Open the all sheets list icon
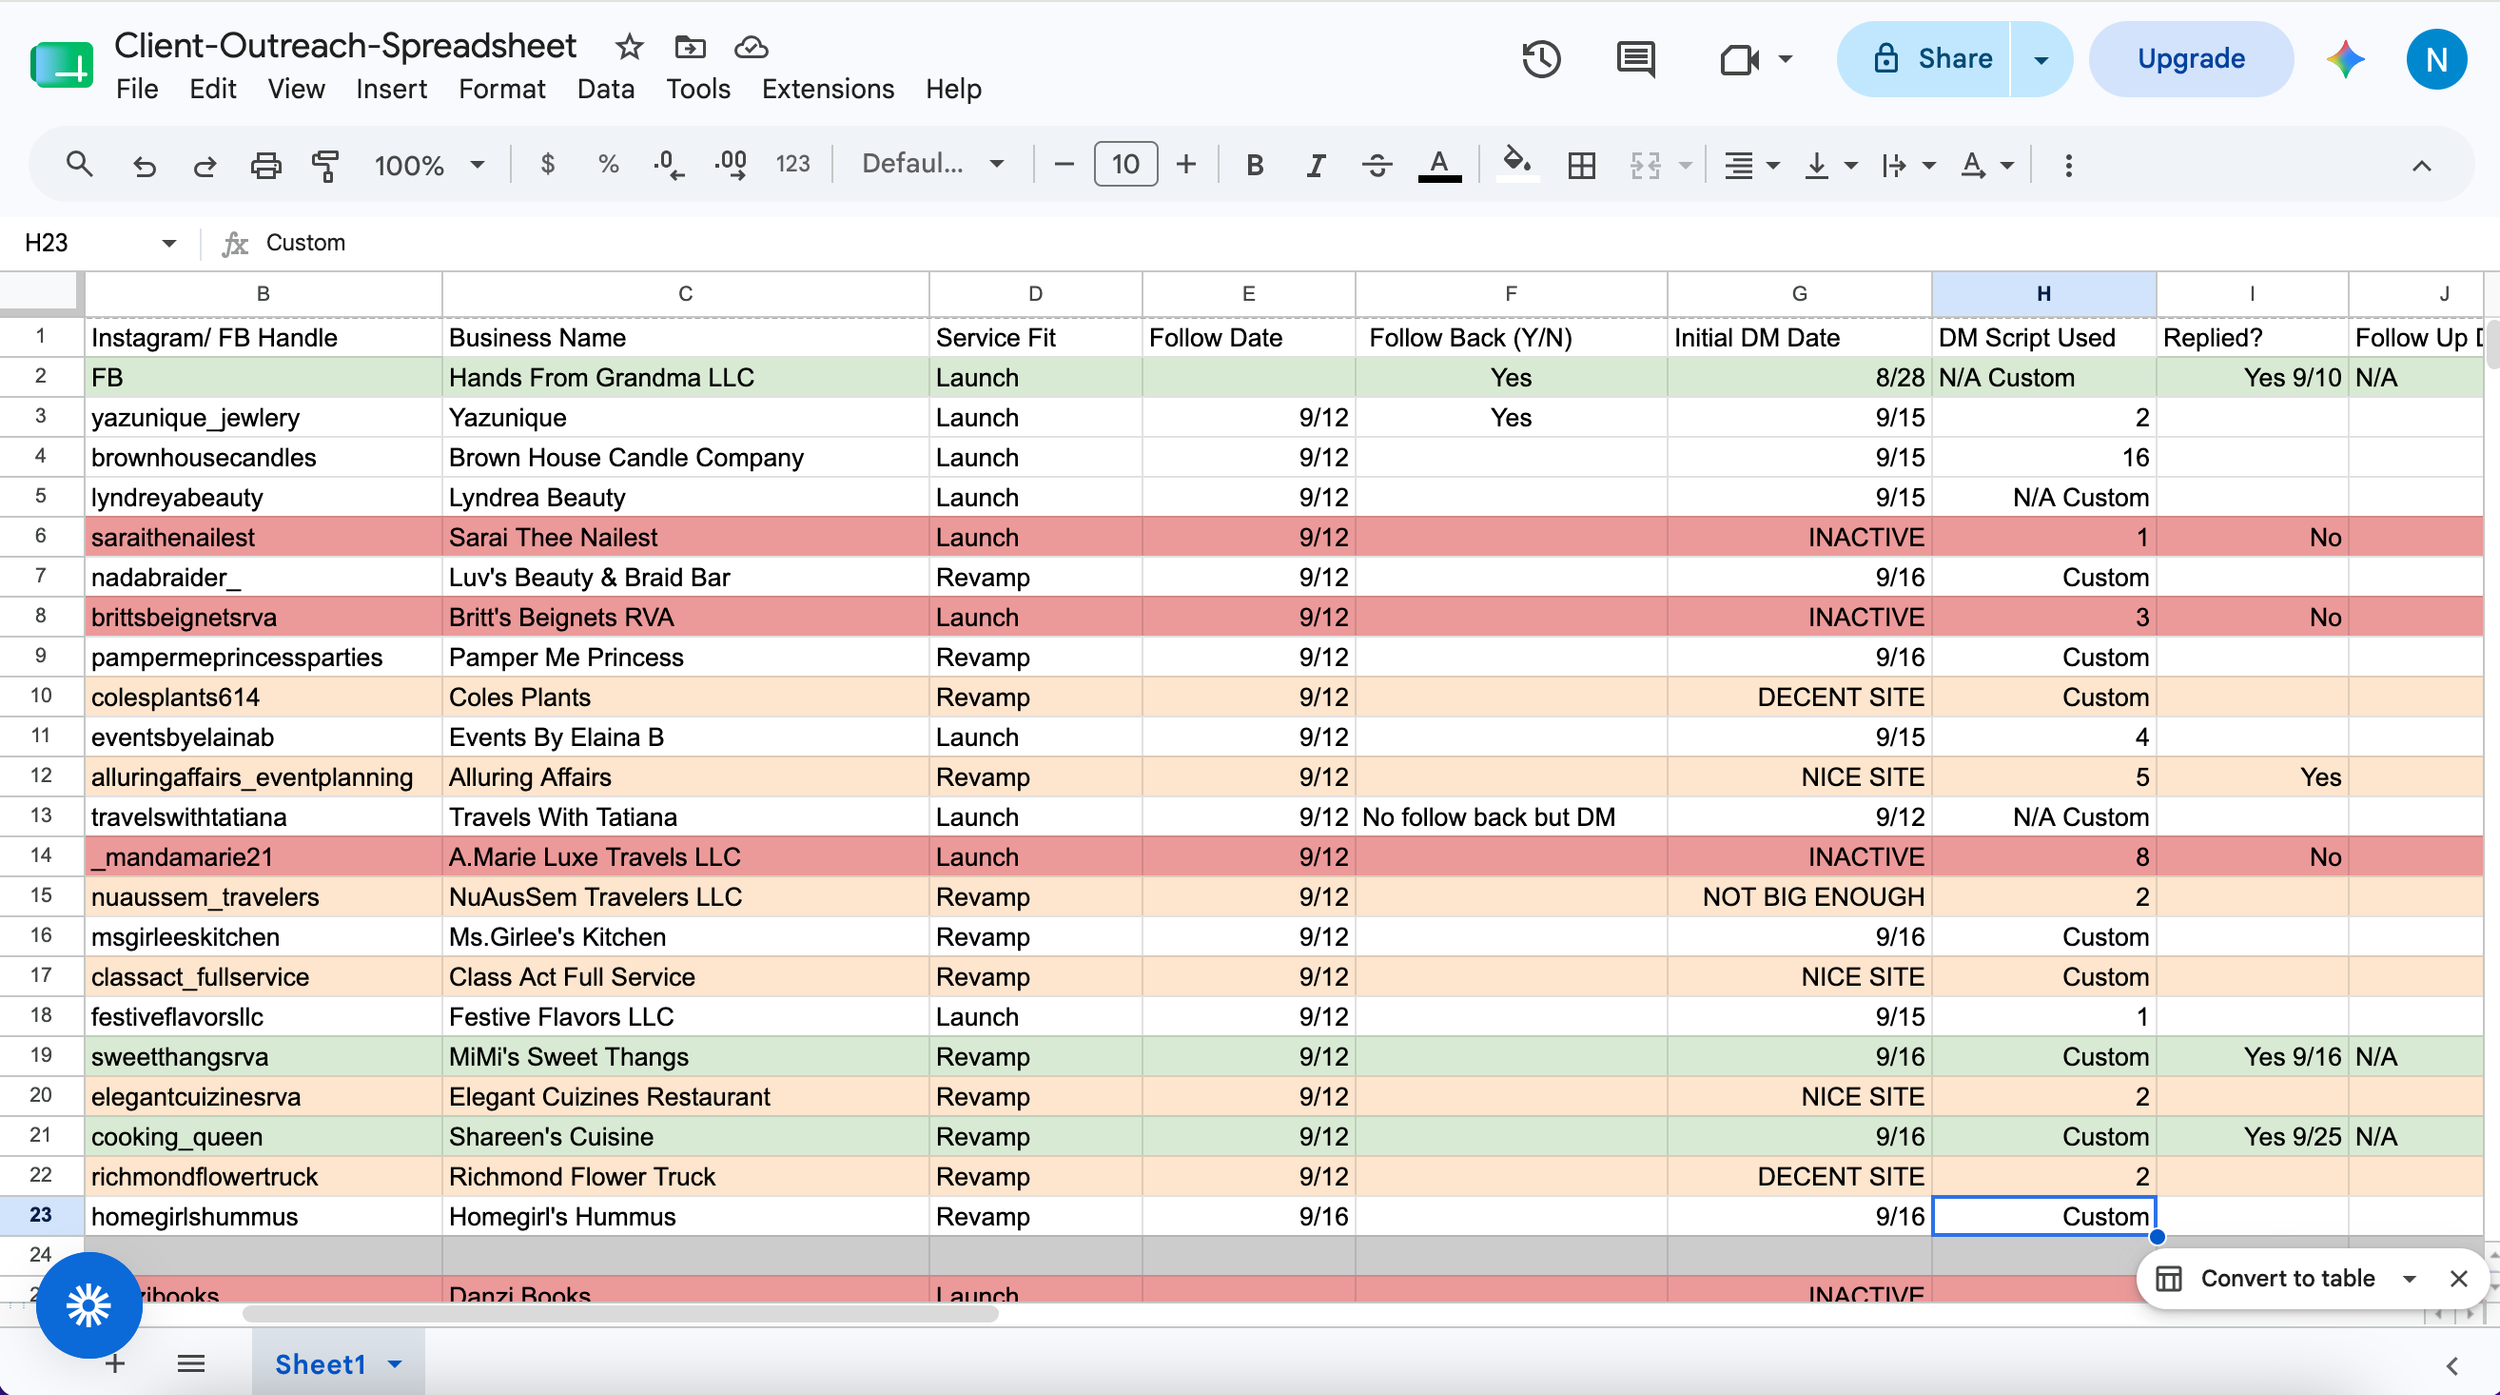2500x1395 pixels. (191, 1364)
